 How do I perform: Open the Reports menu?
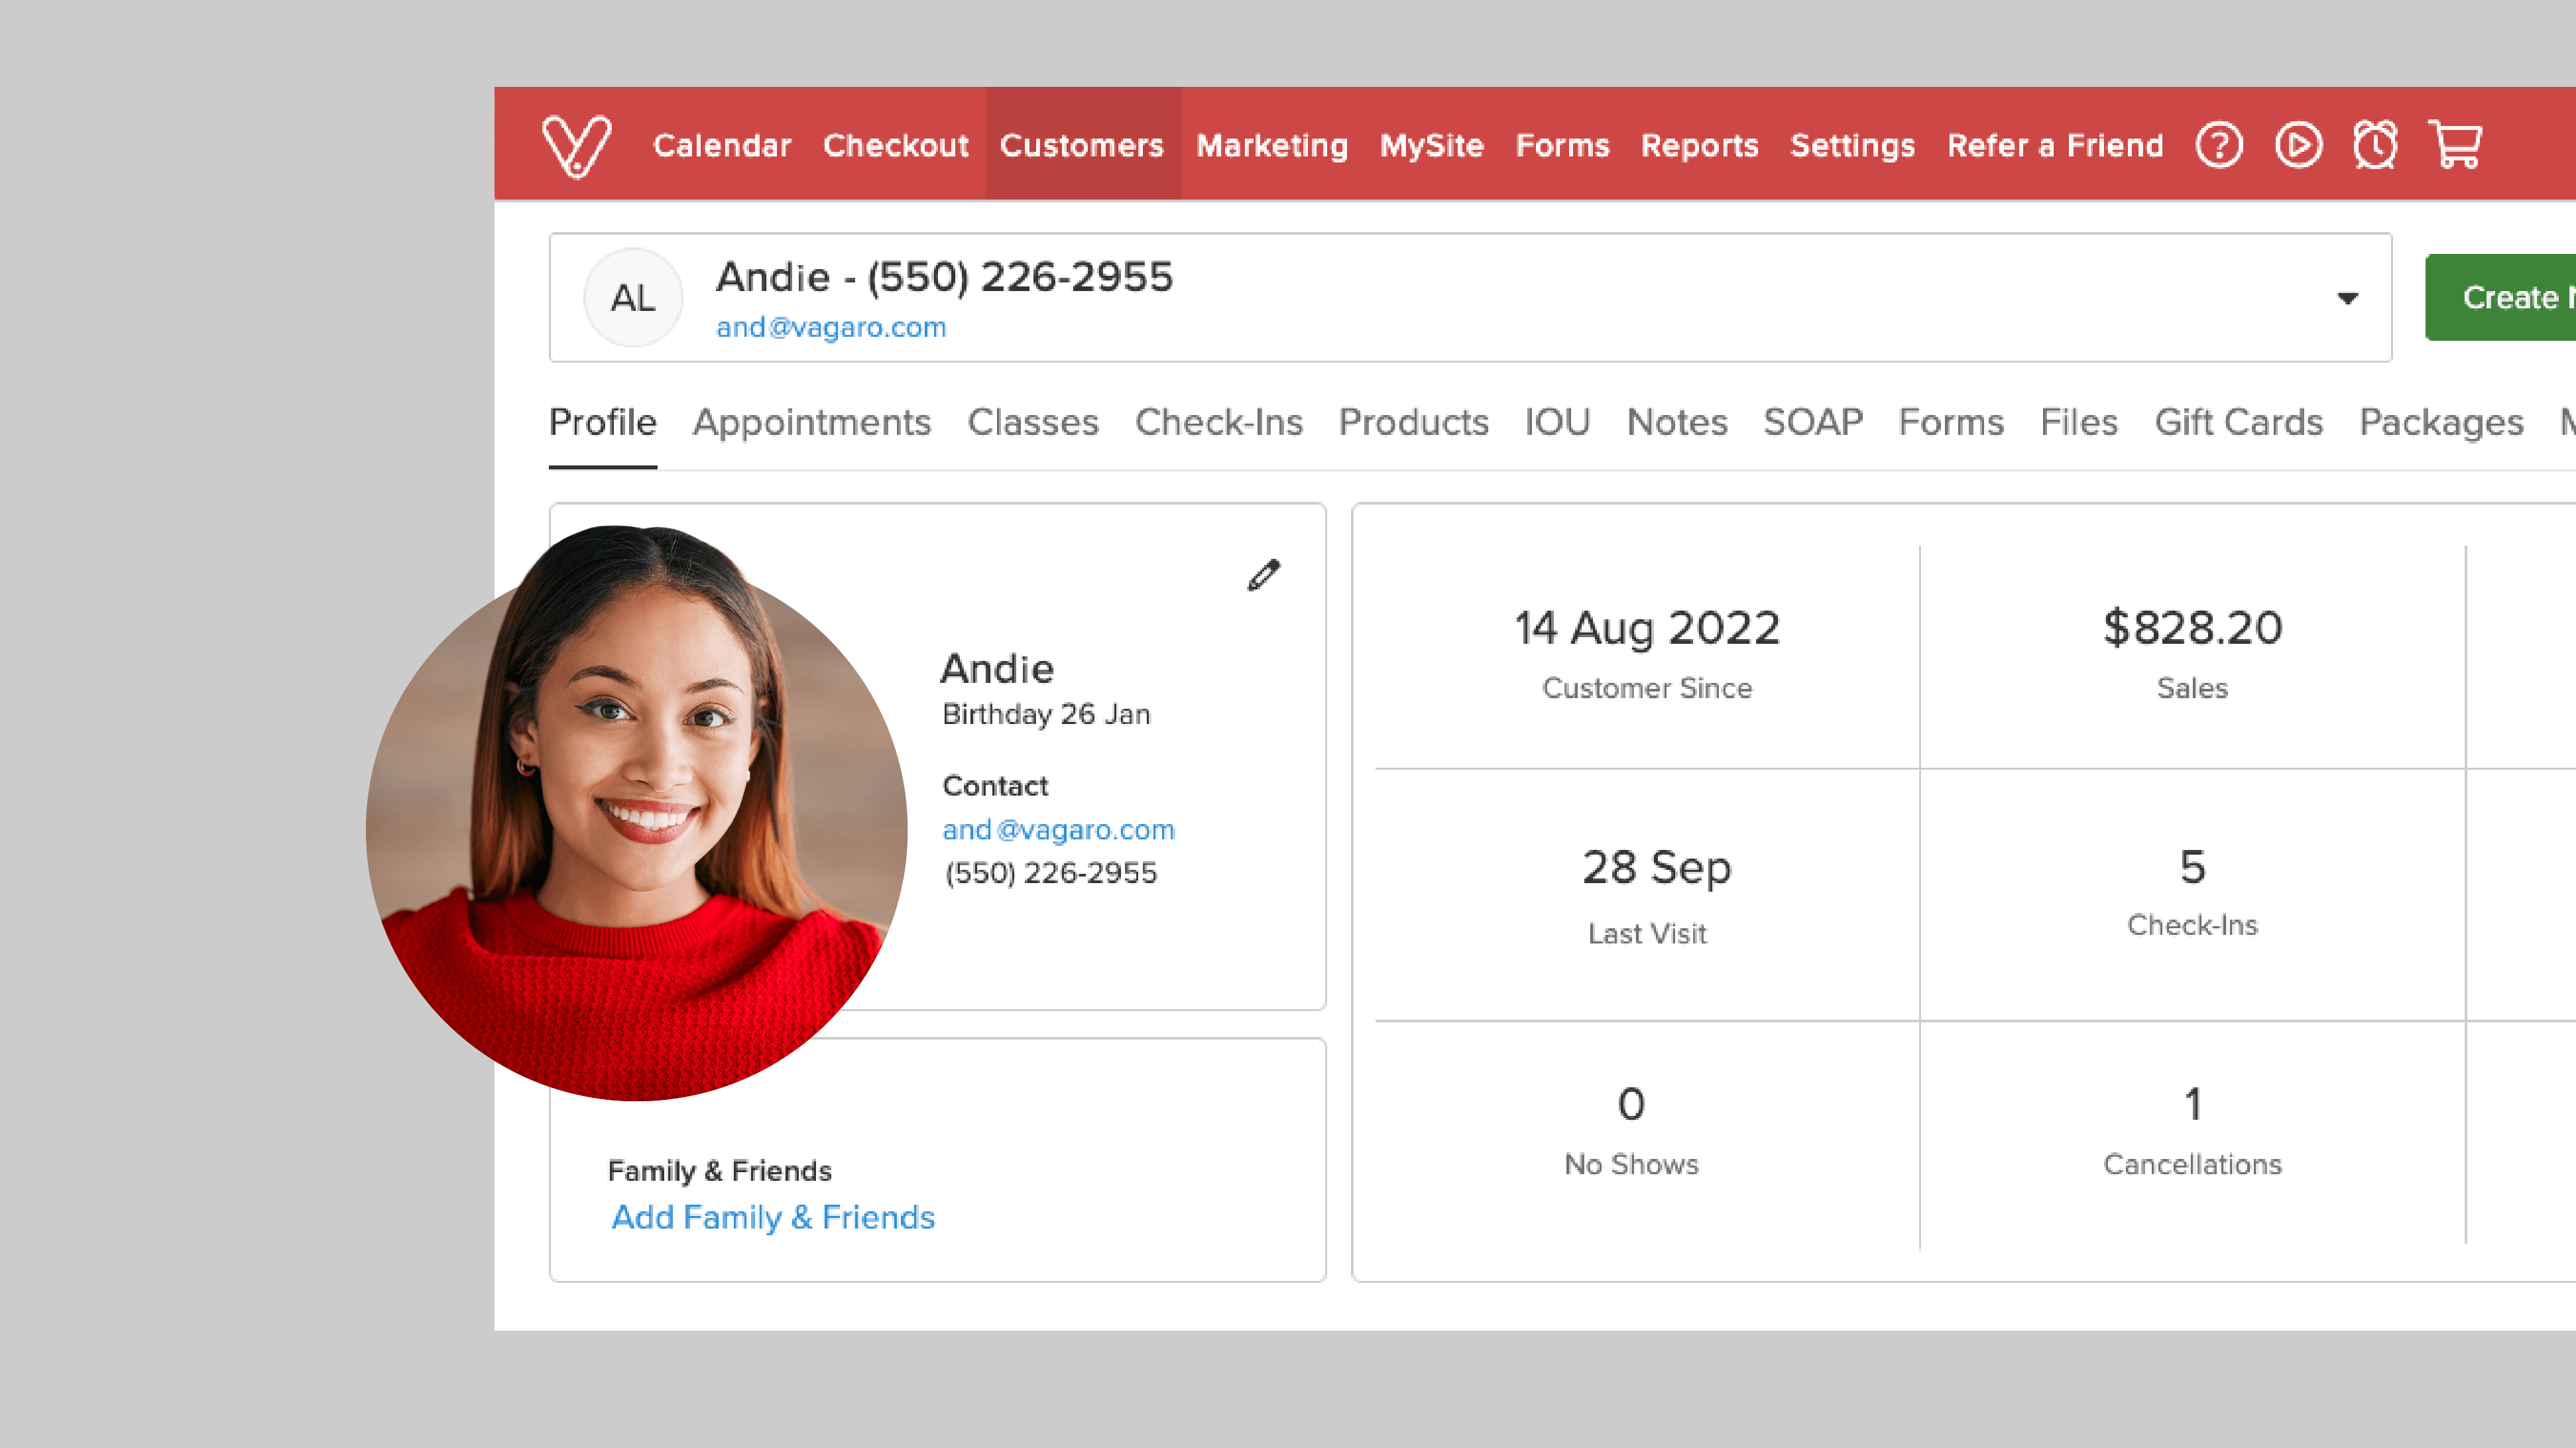(x=1700, y=146)
